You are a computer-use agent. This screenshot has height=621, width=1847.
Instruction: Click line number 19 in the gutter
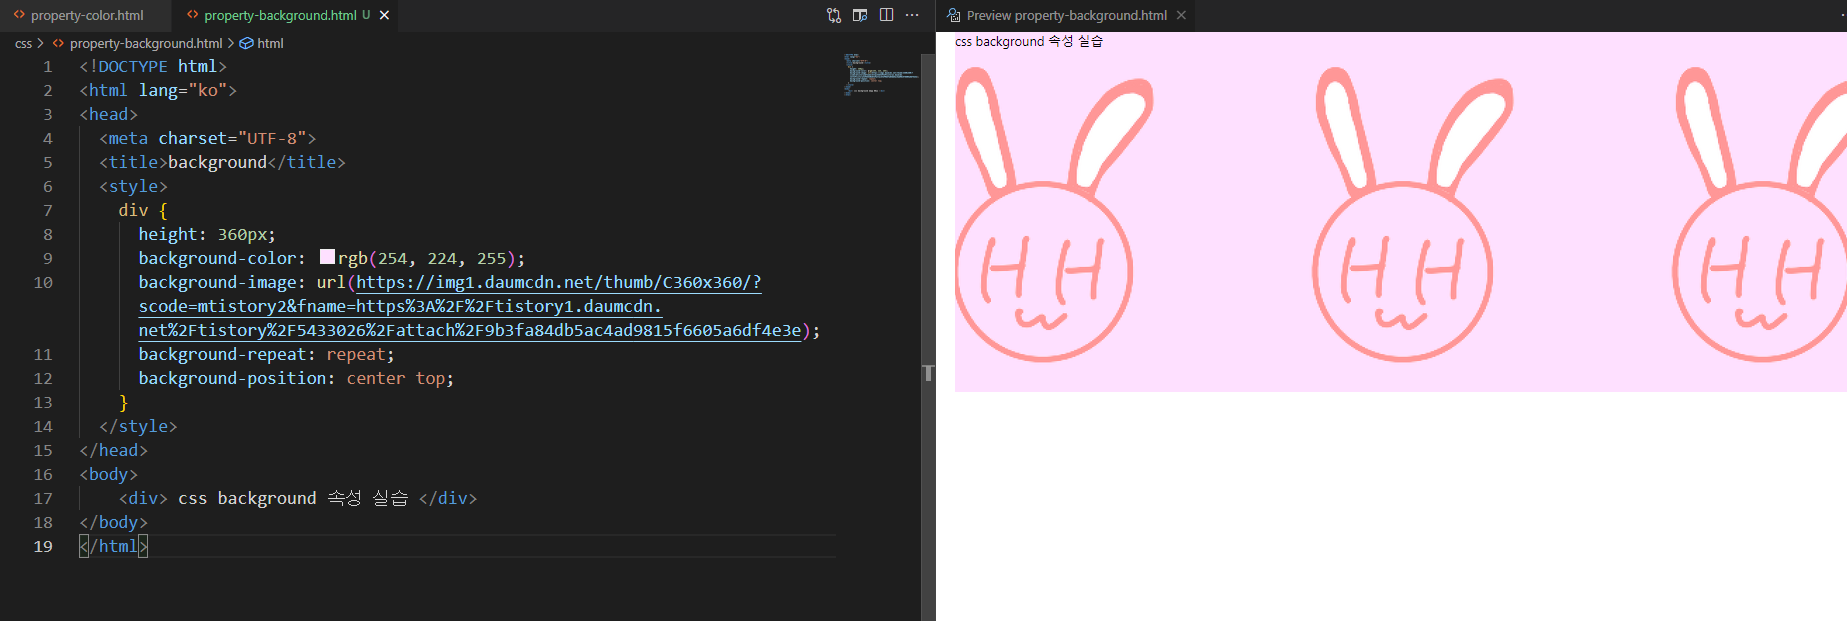(43, 546)
